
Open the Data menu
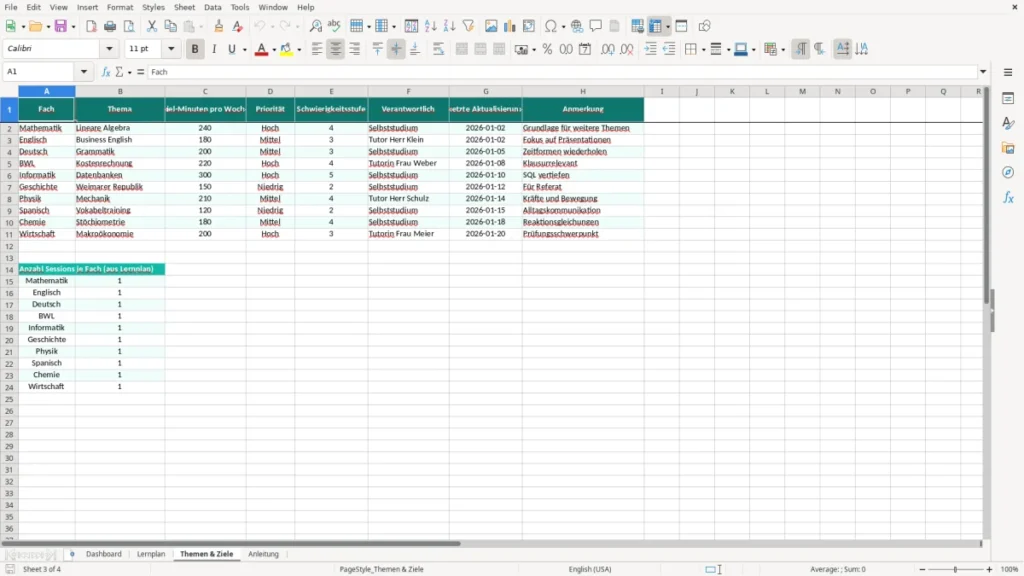point(213,7)
